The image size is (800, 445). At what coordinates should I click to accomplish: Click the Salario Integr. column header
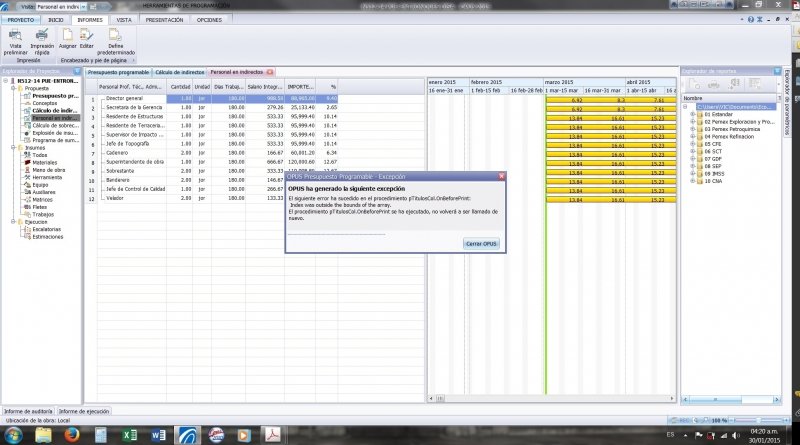(266, 87)
